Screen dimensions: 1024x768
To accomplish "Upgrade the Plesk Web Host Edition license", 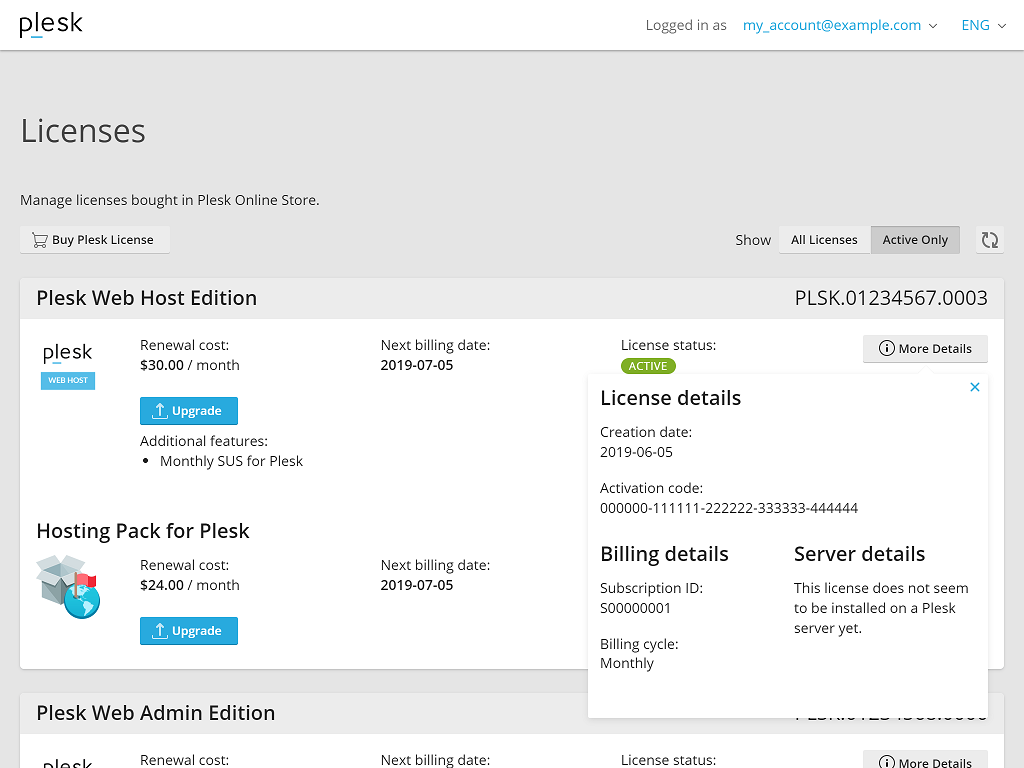I will pyautogui.click(x=189, y=411).
